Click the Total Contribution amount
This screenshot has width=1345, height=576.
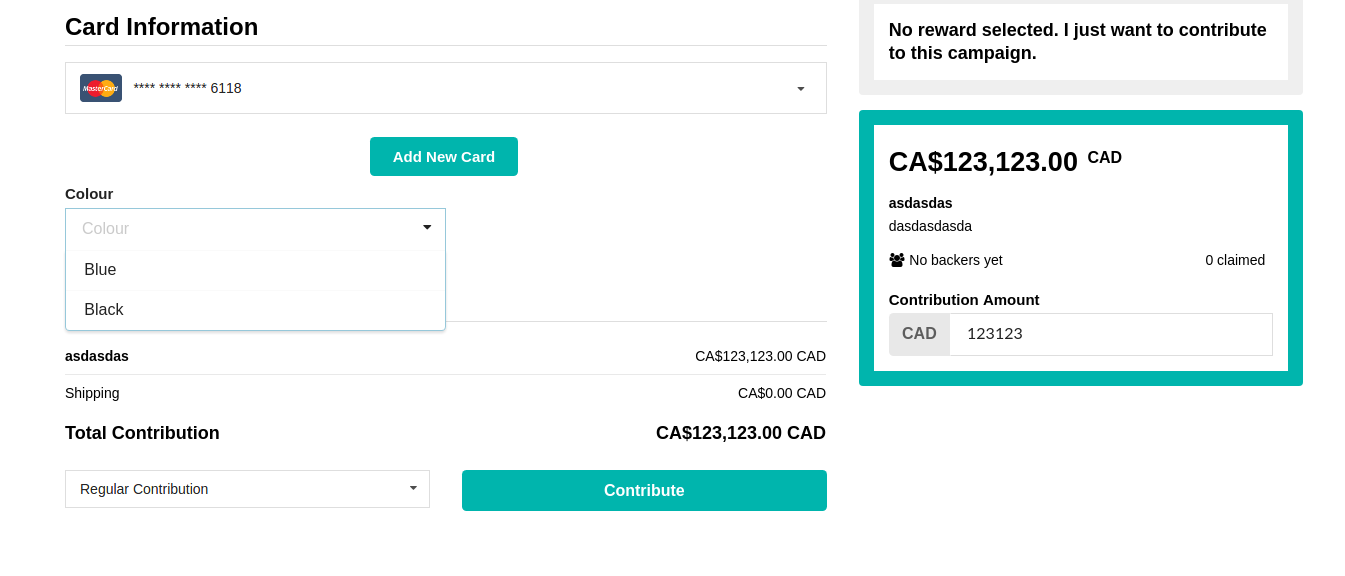pyautogui.click(x=740, y=432)
